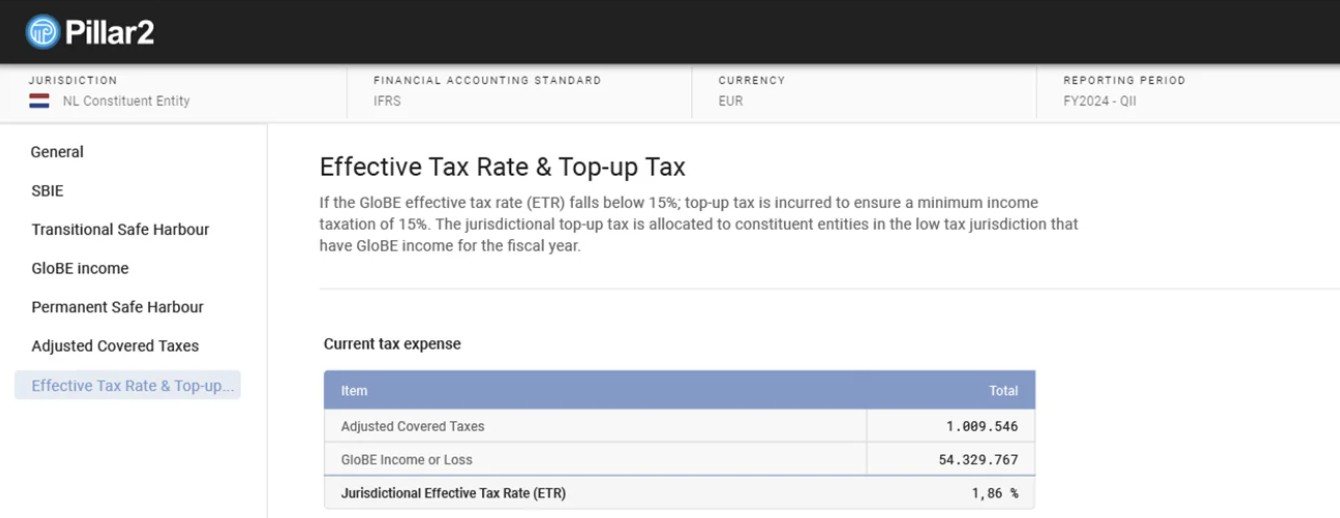Click the Pillar2 brand name text
Image resolution: width=1340 pixels, height=518 pixels.
pos(109,33)
